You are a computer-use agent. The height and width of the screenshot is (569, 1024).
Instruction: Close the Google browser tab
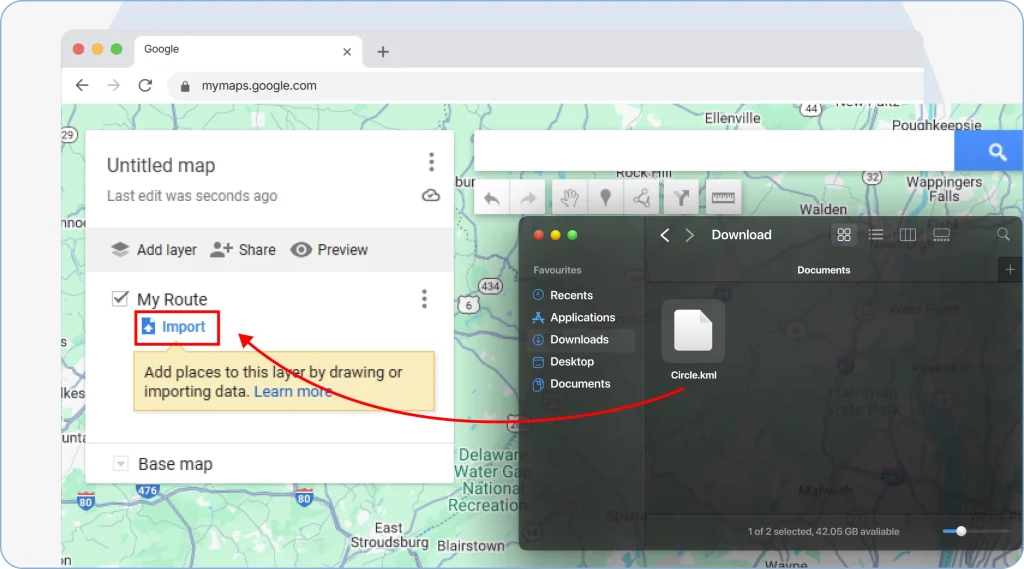click(x=347, y=52)
